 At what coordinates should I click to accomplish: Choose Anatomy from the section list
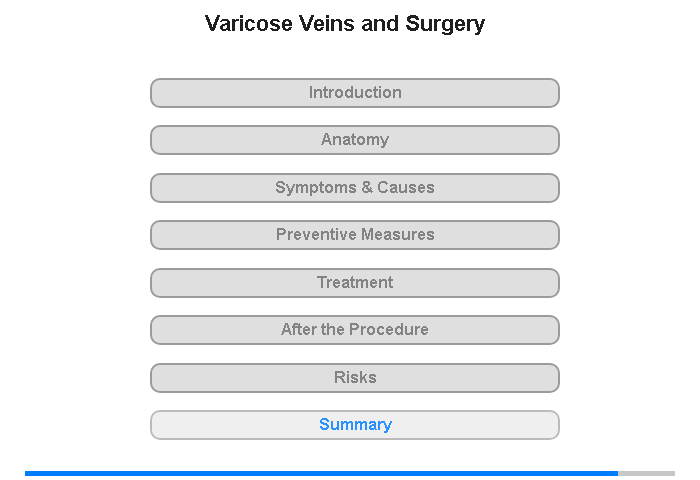(354, 140)
